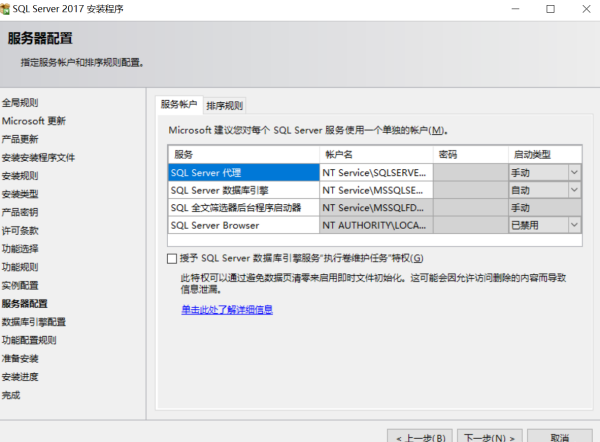Select the SQL Server 代理 service row
The width and height of the screenshot is (600, 442).
[242, 172]
